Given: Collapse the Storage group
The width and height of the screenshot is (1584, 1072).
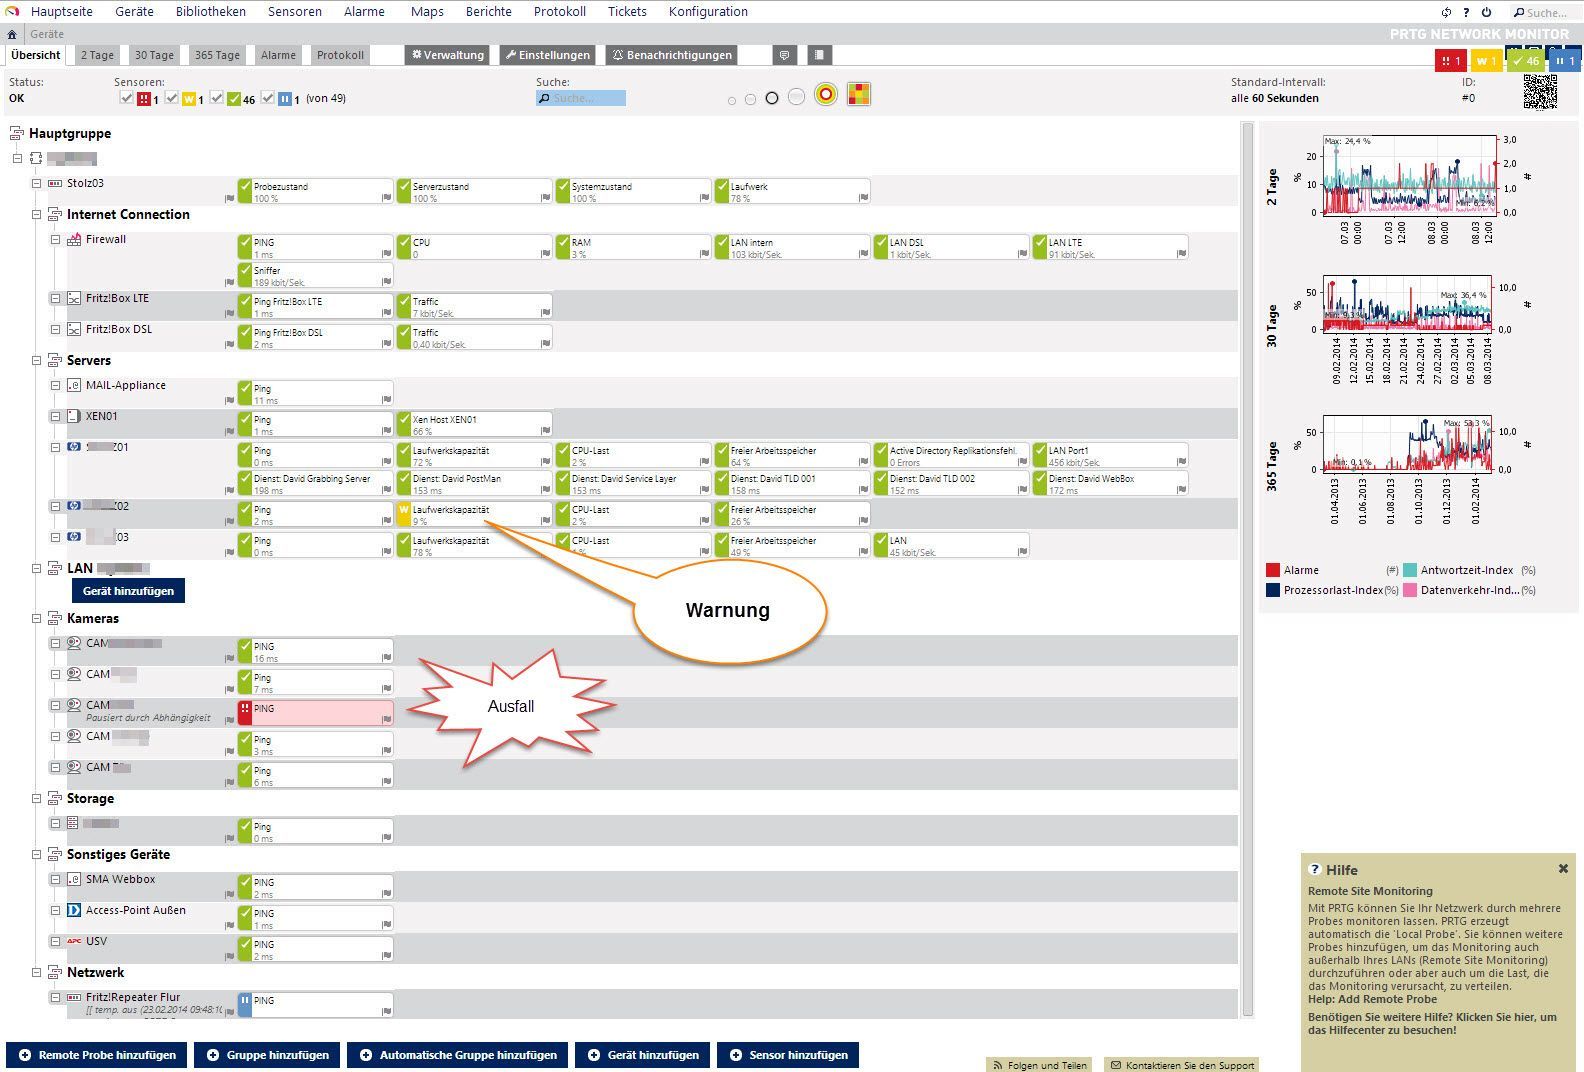Looking at the screenshot, I should (37, 799).
